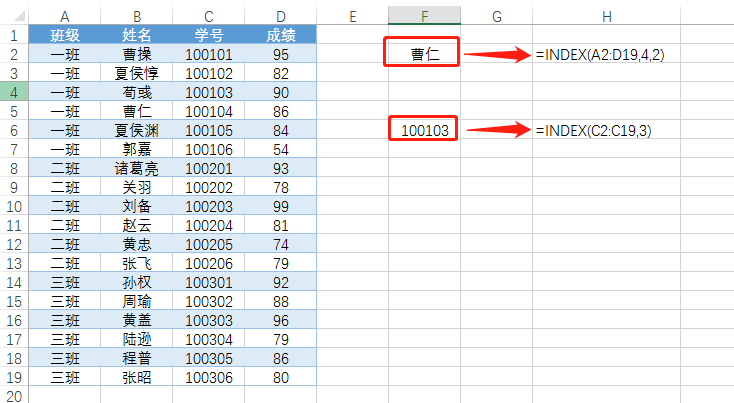Select cell containing 诸葛亮
The image size is (734, 403).
click(x=137, y=169)
